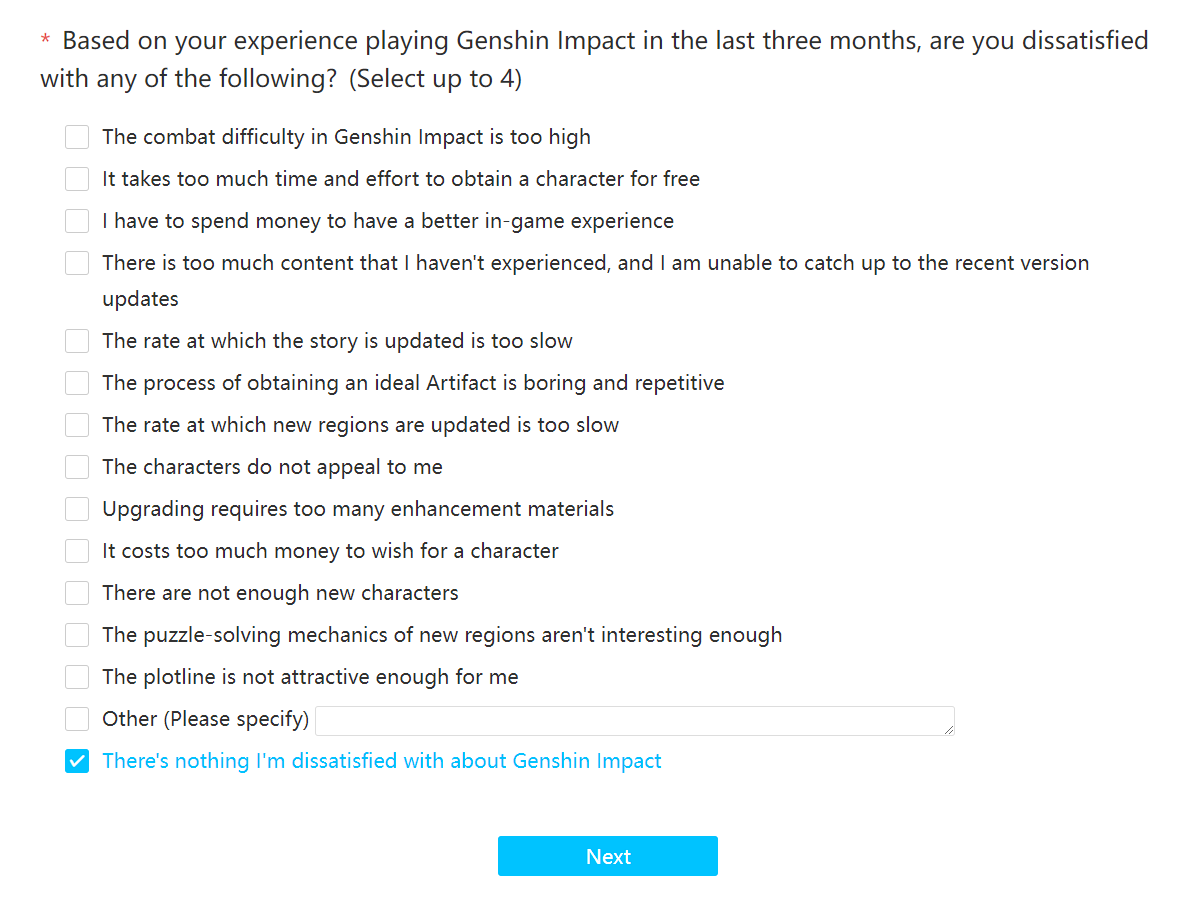Tick 'too much time to obtain character' box
The width and height of the screenshot is (1196, 915).
(77, 179)
